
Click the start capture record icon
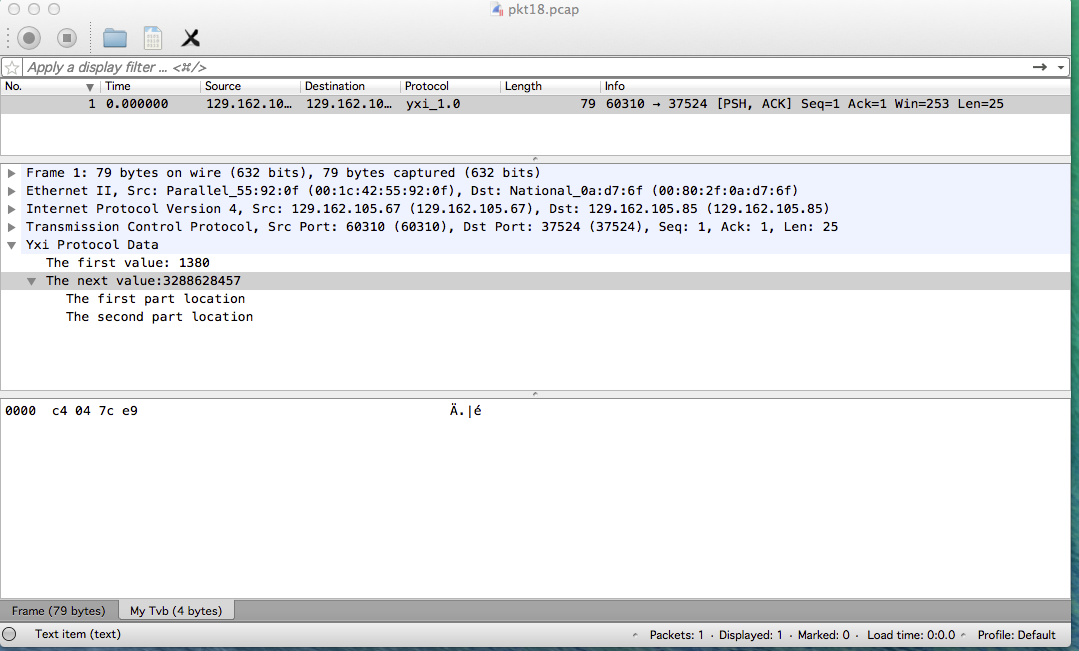tap(29, 38)
